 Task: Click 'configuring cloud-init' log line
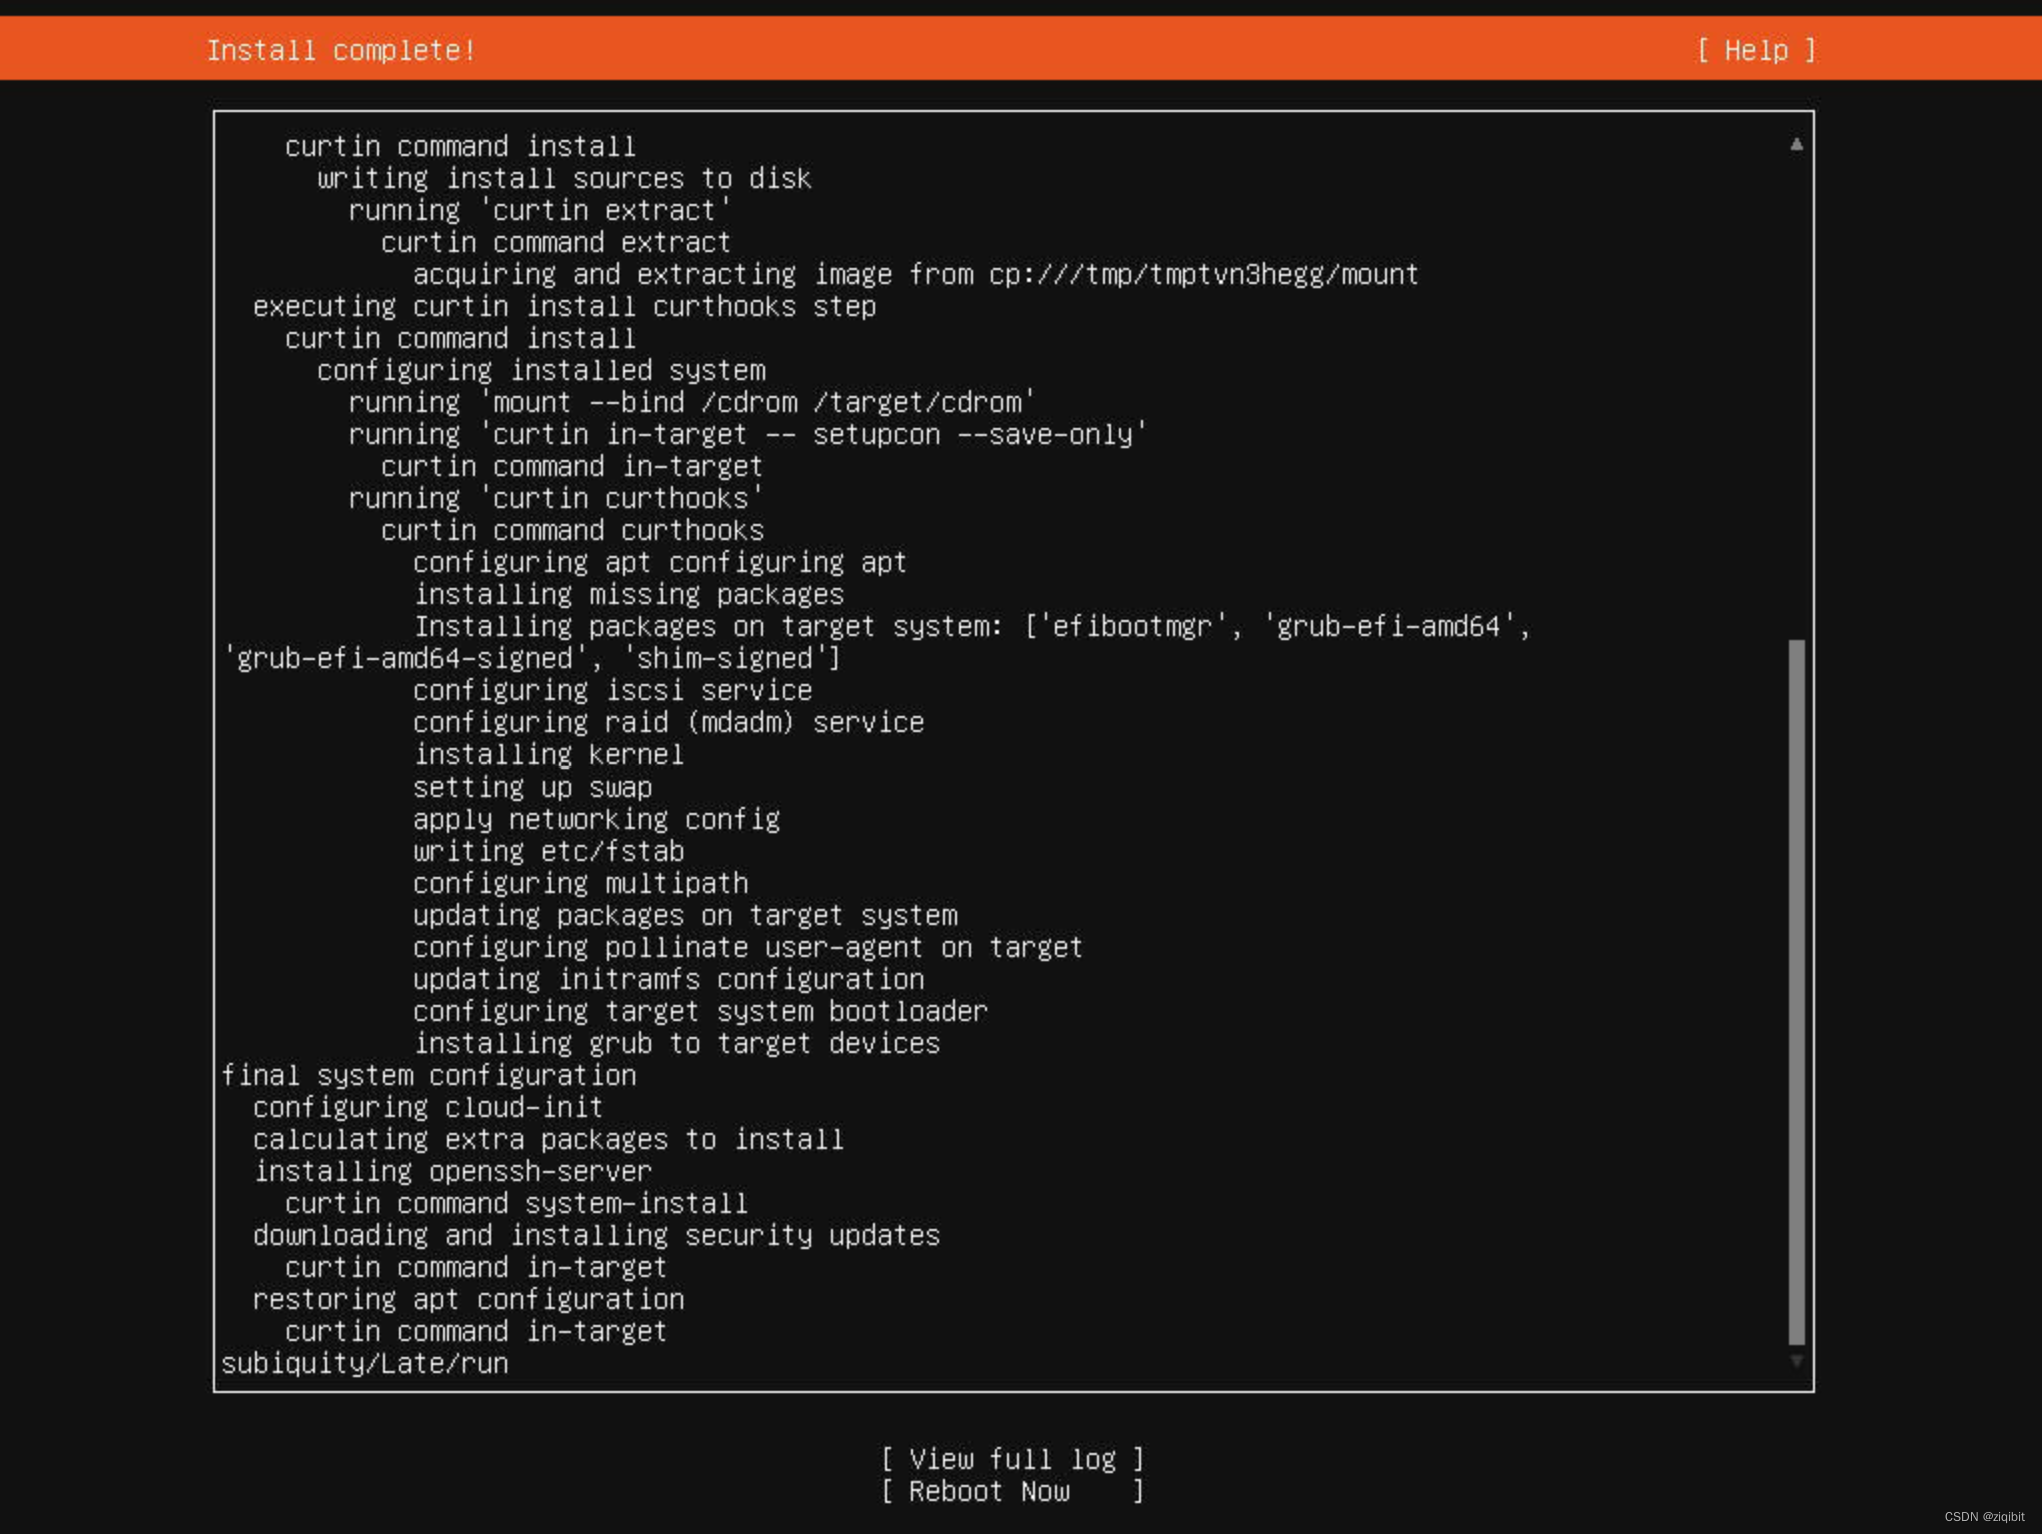[x=428, y=1107]
